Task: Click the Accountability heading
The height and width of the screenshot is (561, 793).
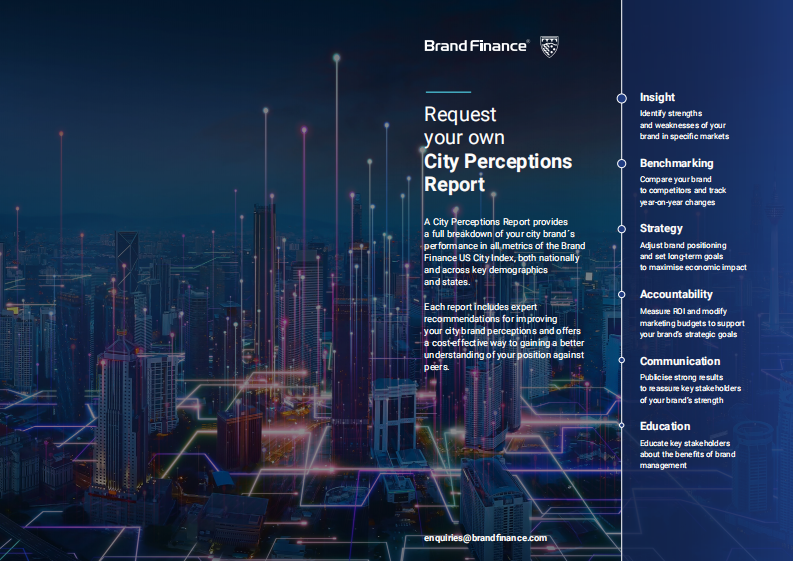Action: pyautogui.click(x=676, y=295)
